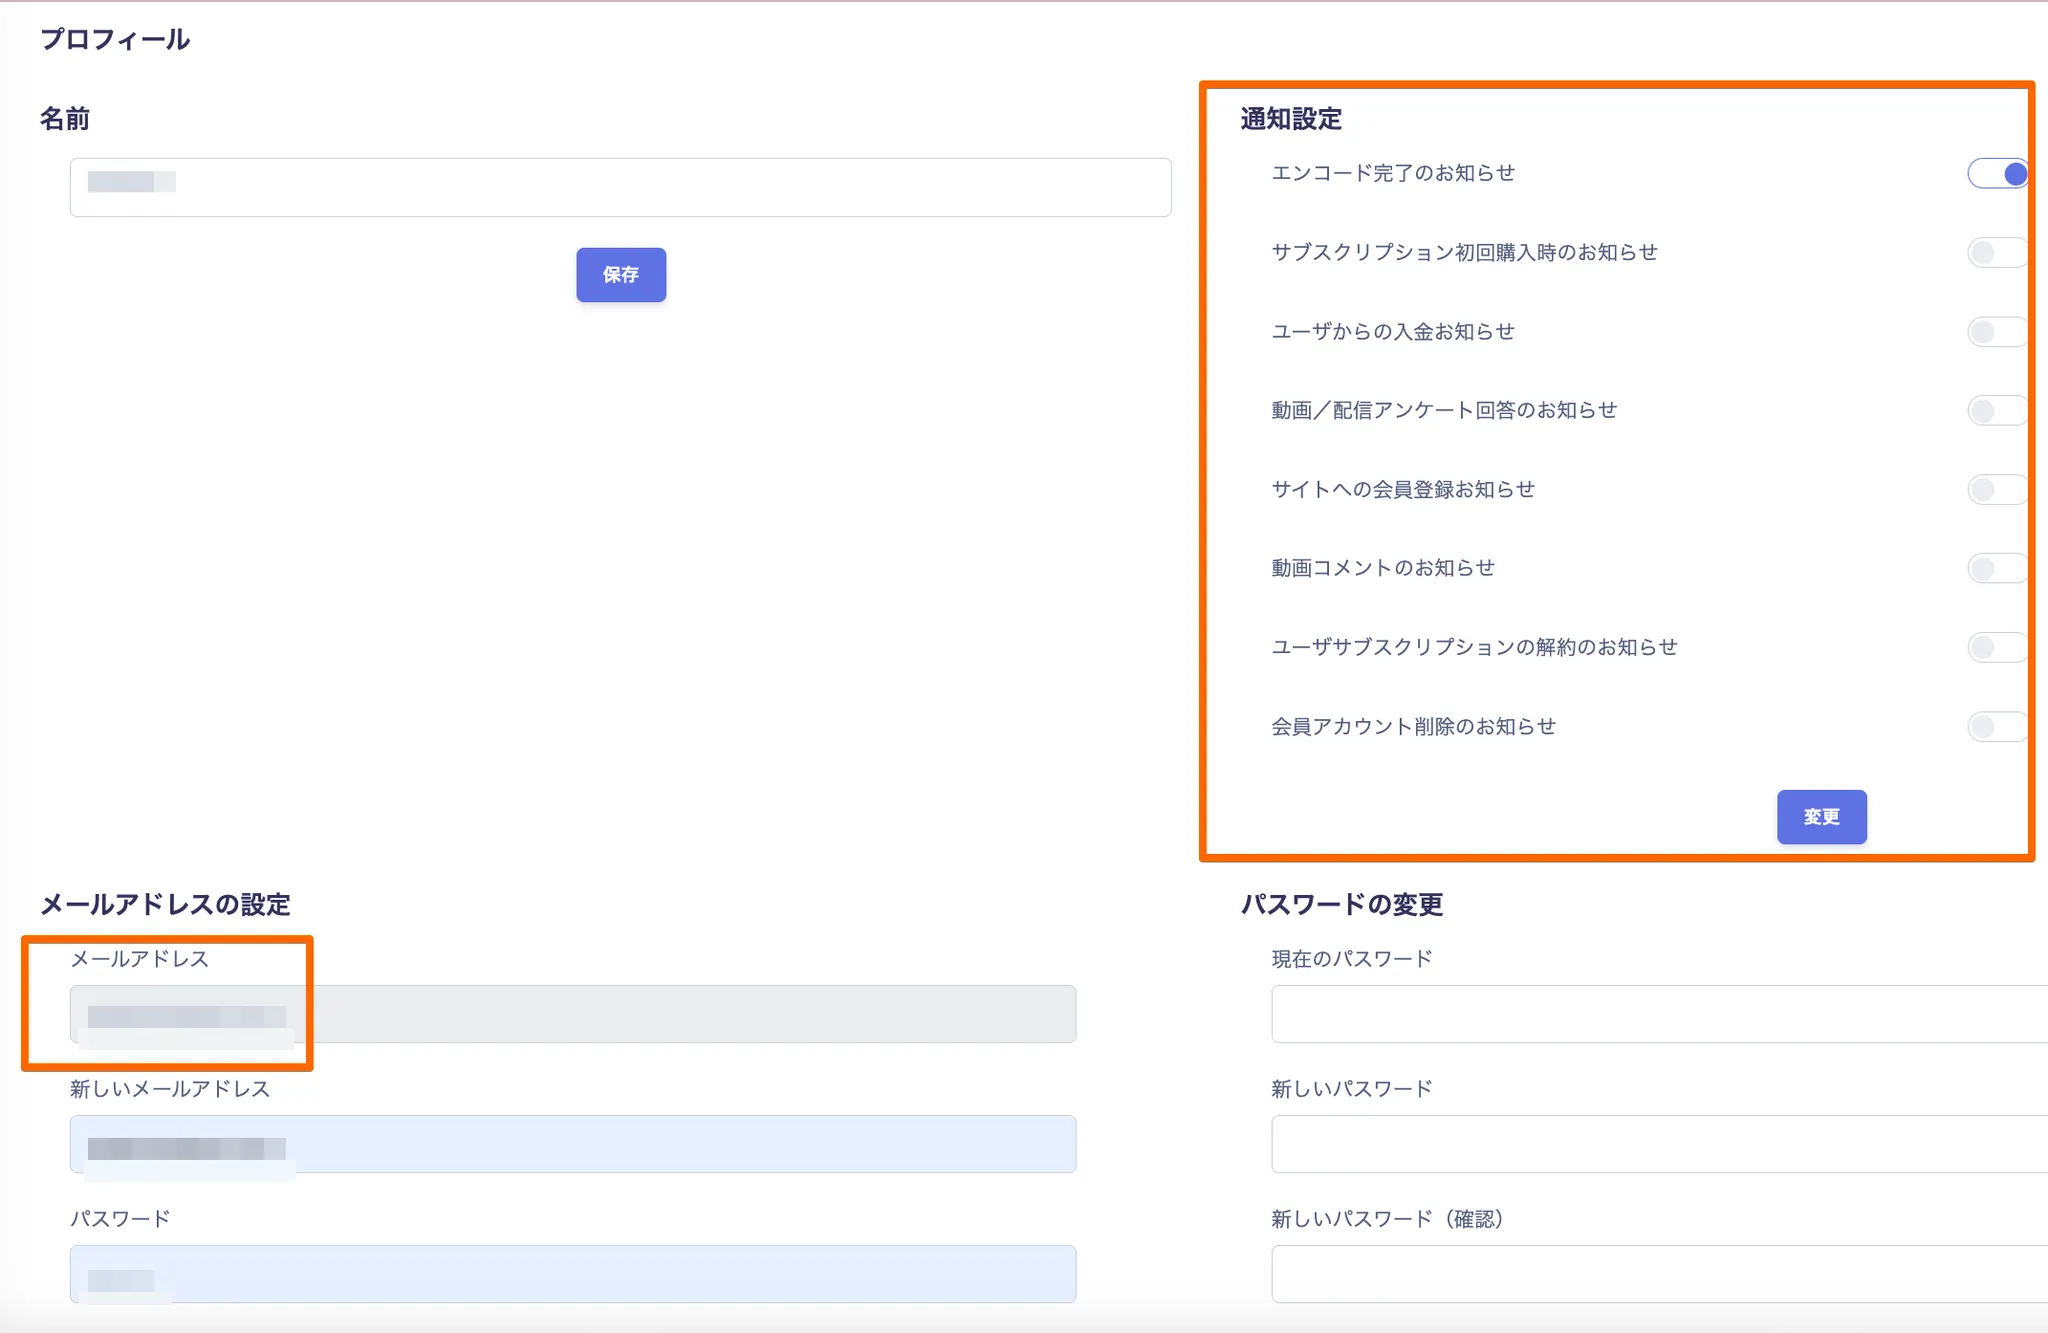This screenshot has width=2048, height=1333.
Task: Click the 通知設定 section heading
Action: point(1291,119)
